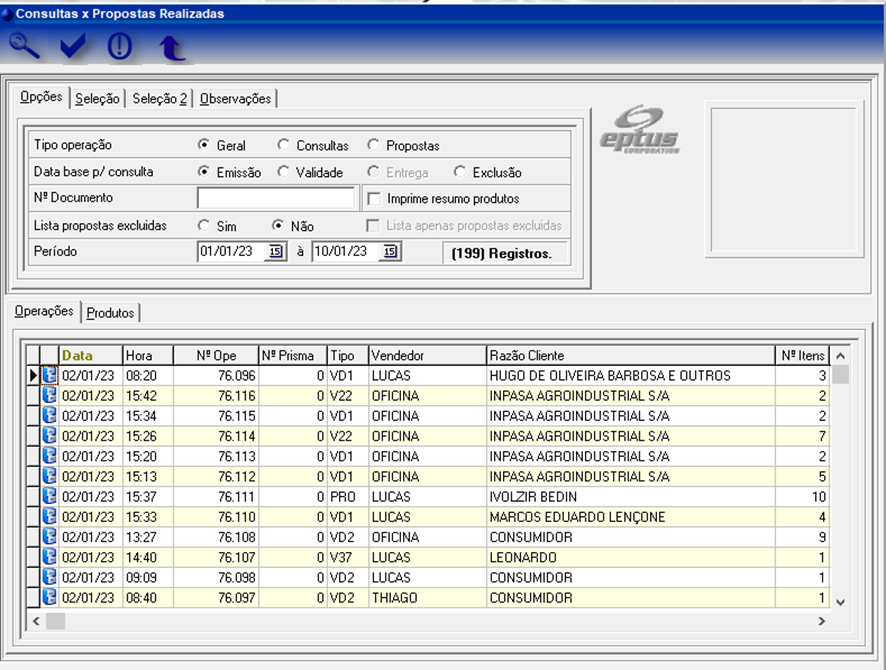Click the magnifying glass search icon
This screenshot has height=670, width=886.
tap(25, 46)
